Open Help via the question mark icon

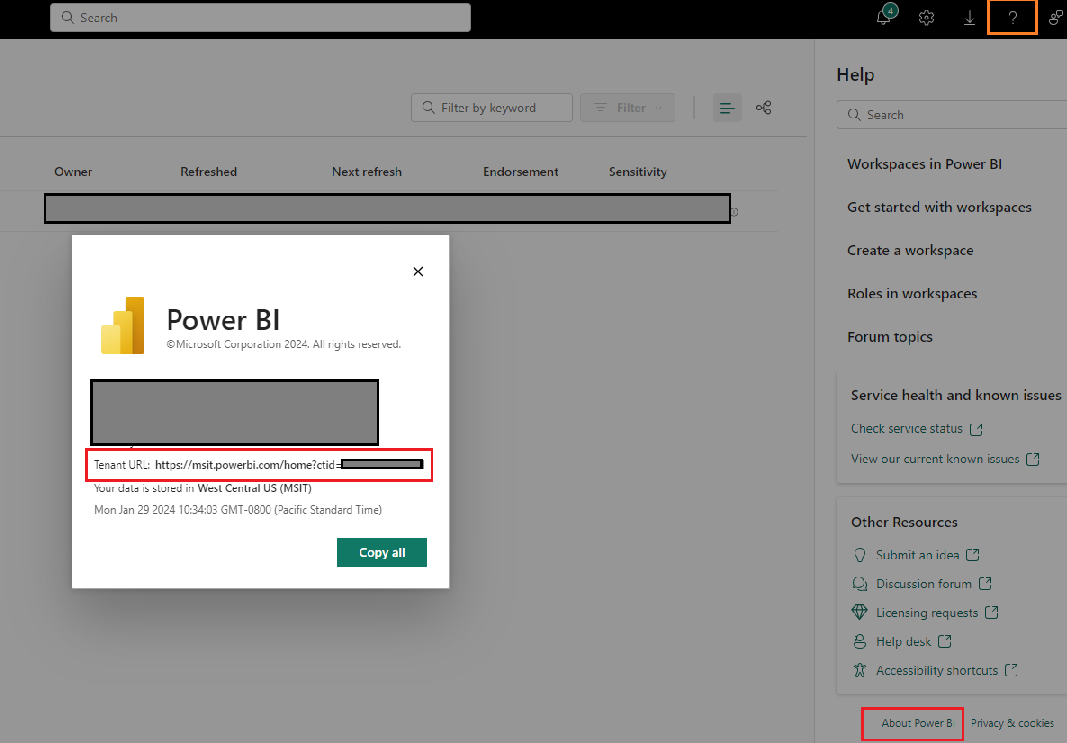[1011, 17]
